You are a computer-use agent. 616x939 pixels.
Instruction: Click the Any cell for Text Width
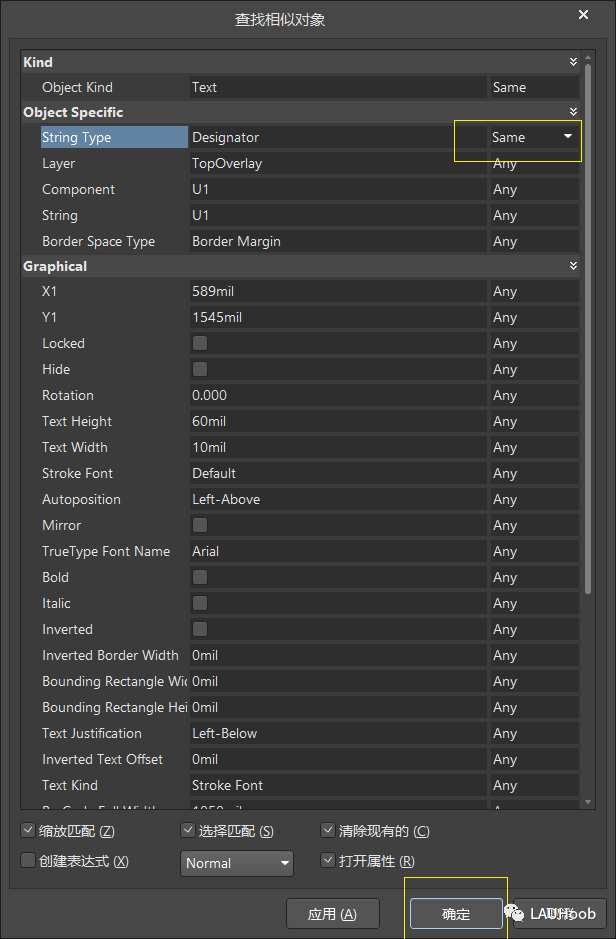pyautogui.click(x=535, y=447)
